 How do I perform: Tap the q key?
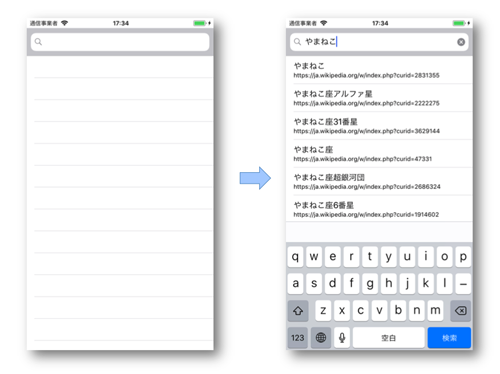click(295, 257)
